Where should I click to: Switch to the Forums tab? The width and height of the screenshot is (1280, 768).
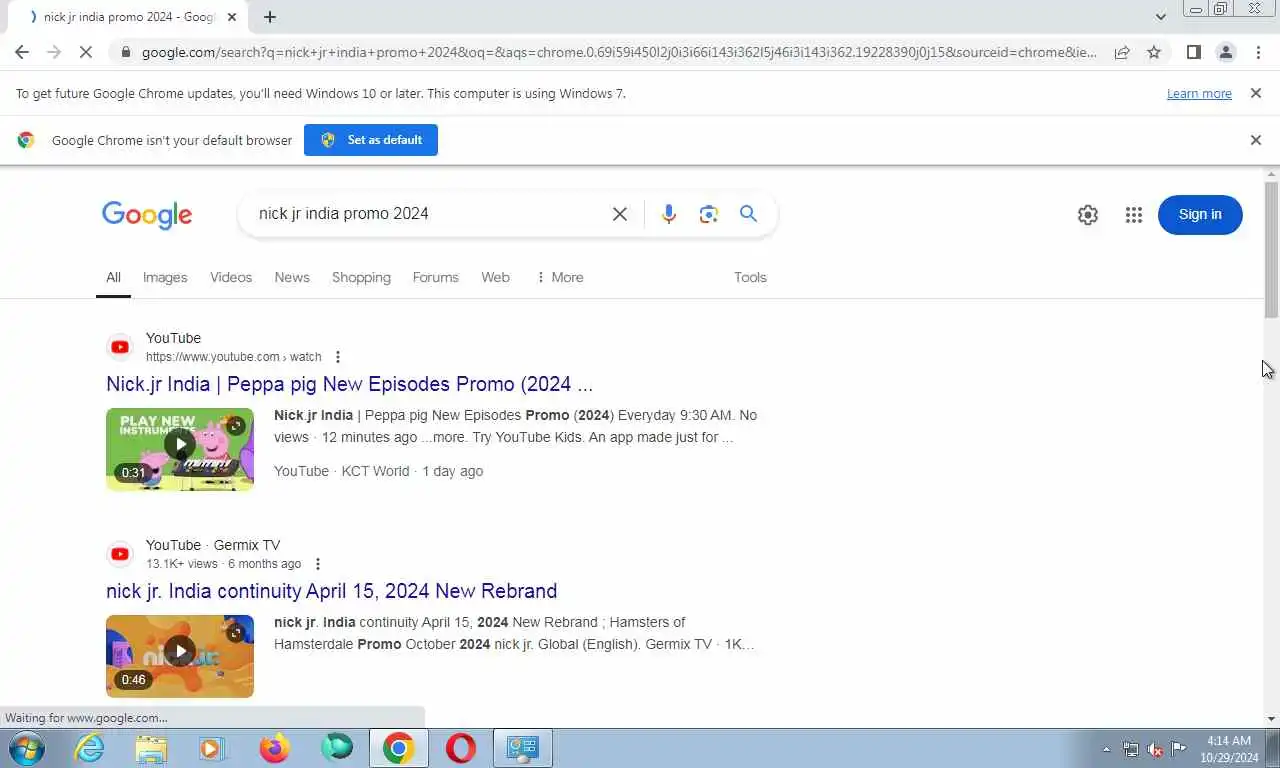click(x=435, y=277)
